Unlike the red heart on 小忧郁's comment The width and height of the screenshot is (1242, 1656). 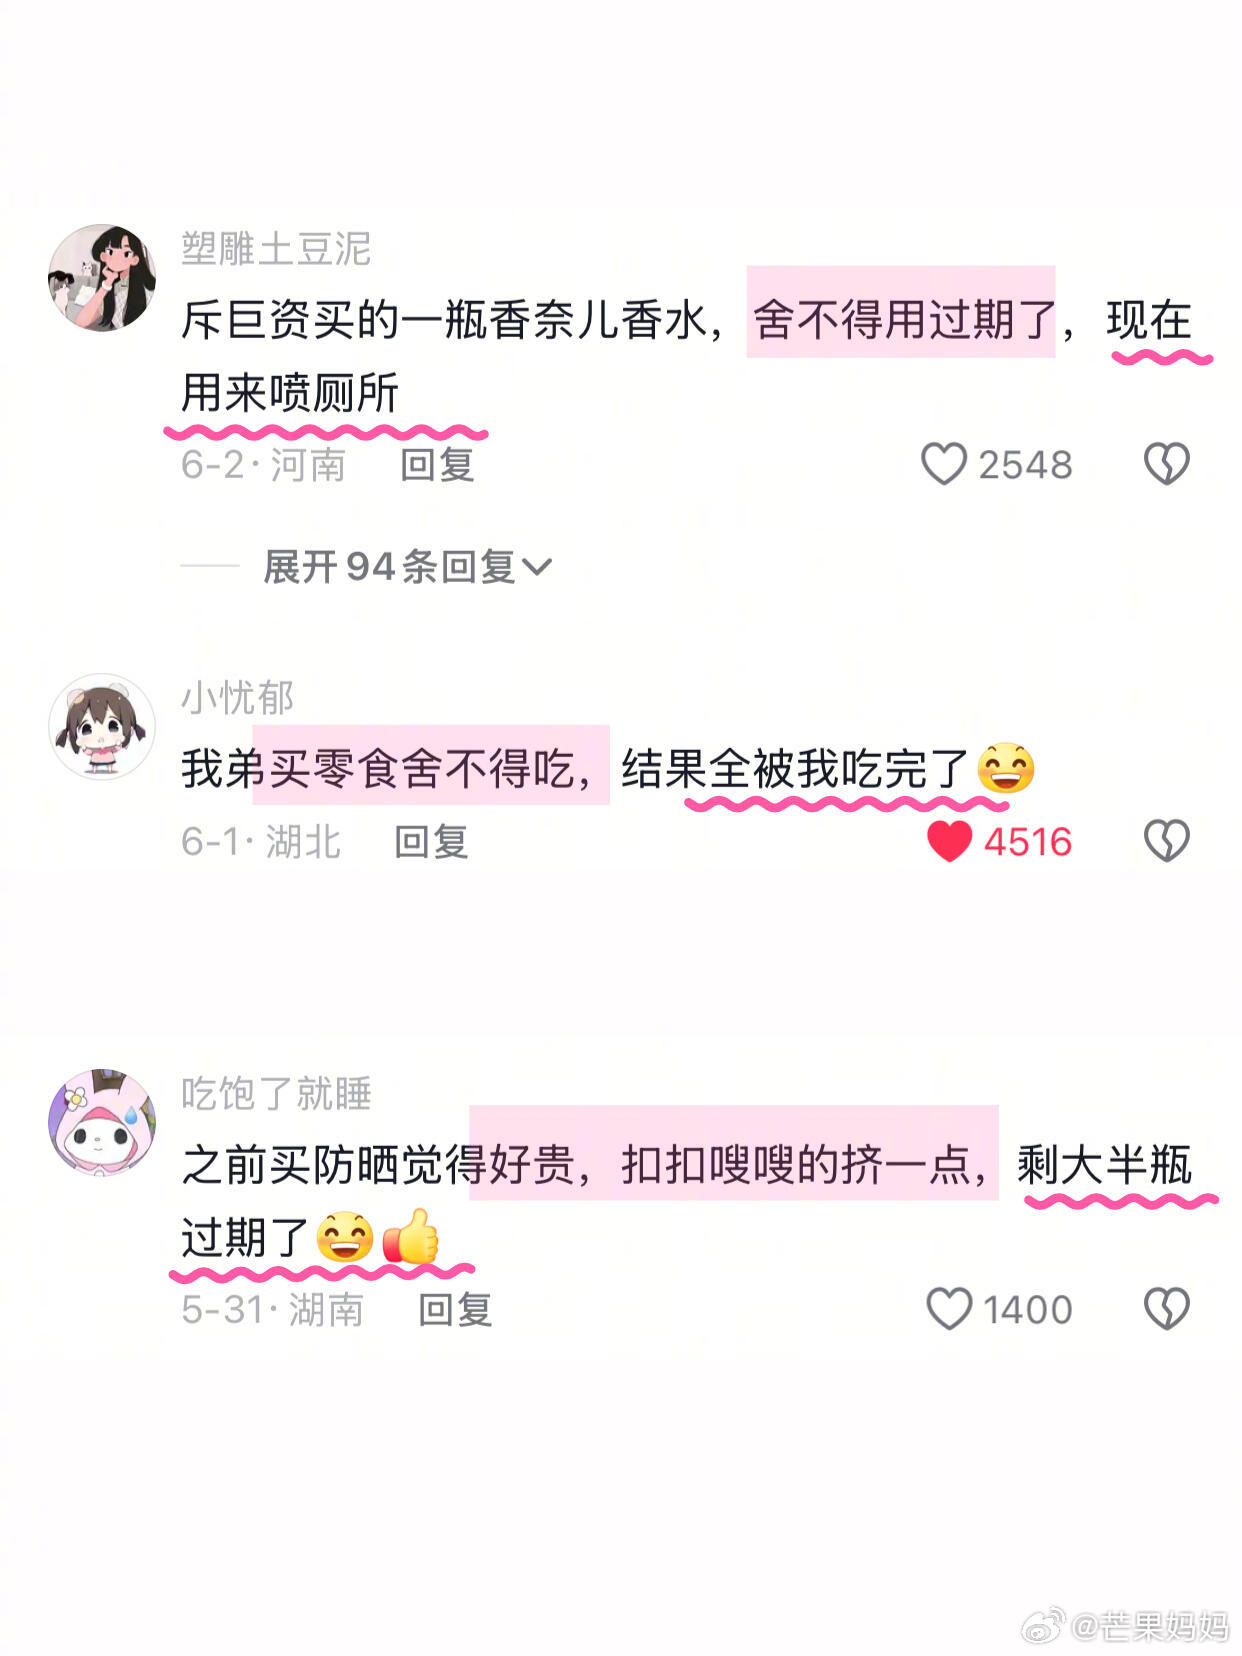(x=949, y=841)
